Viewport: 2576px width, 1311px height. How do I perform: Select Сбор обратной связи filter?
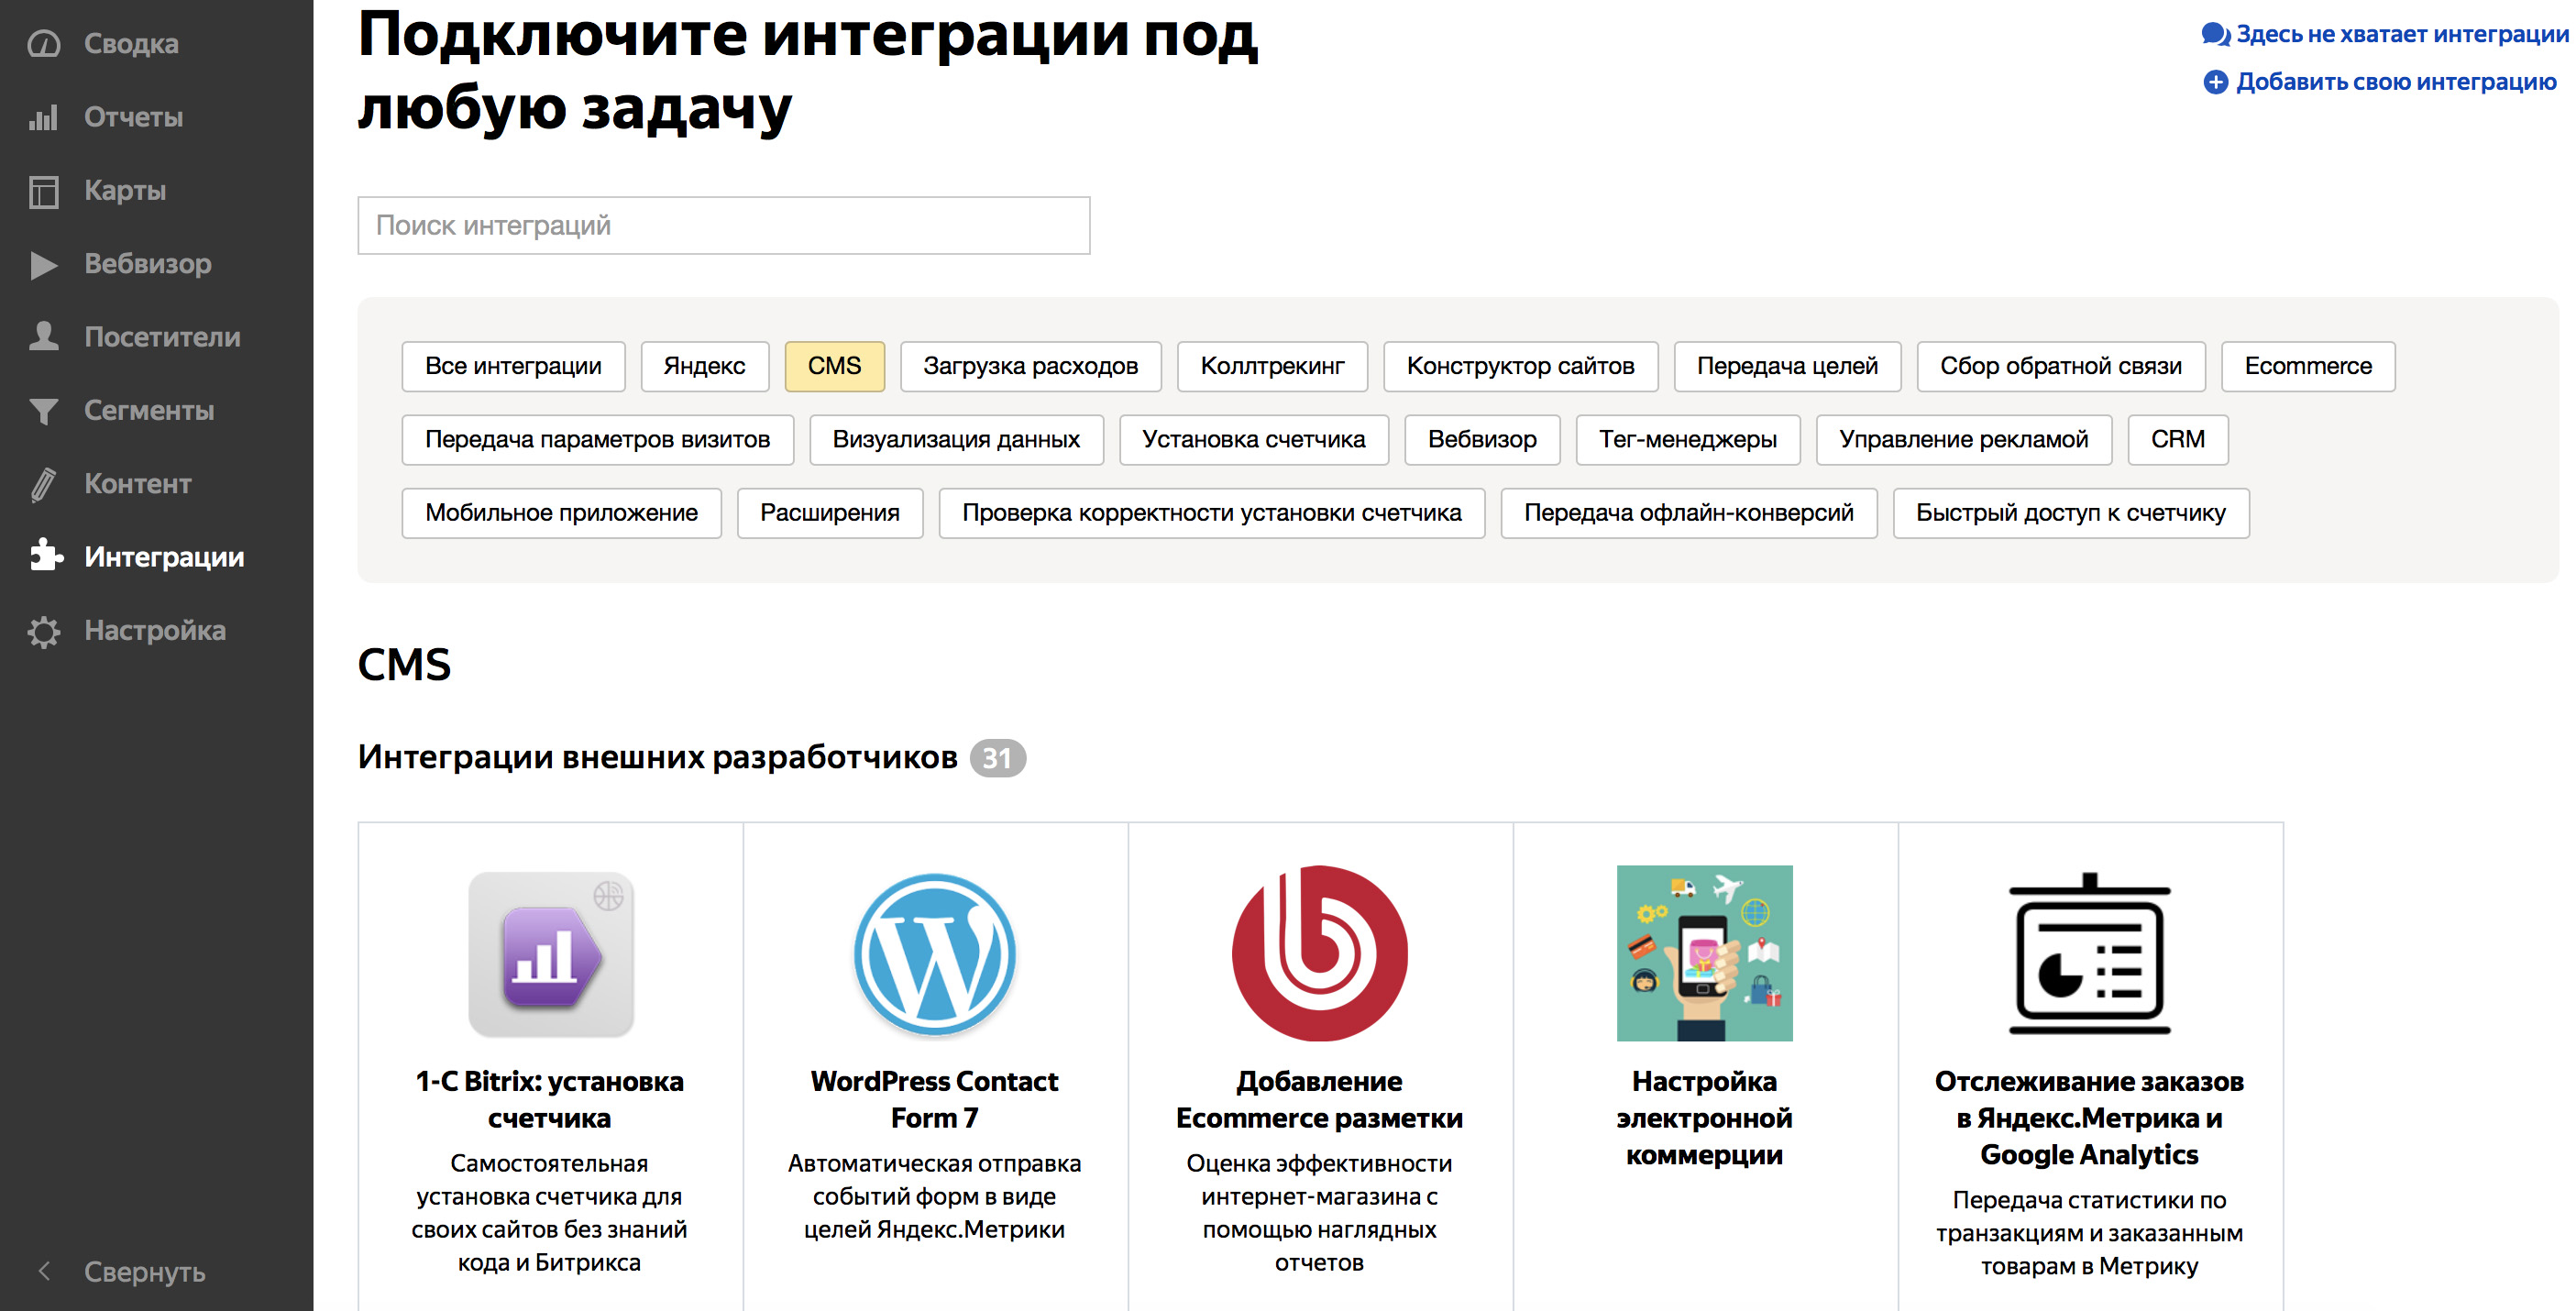tap(2060, 366)
